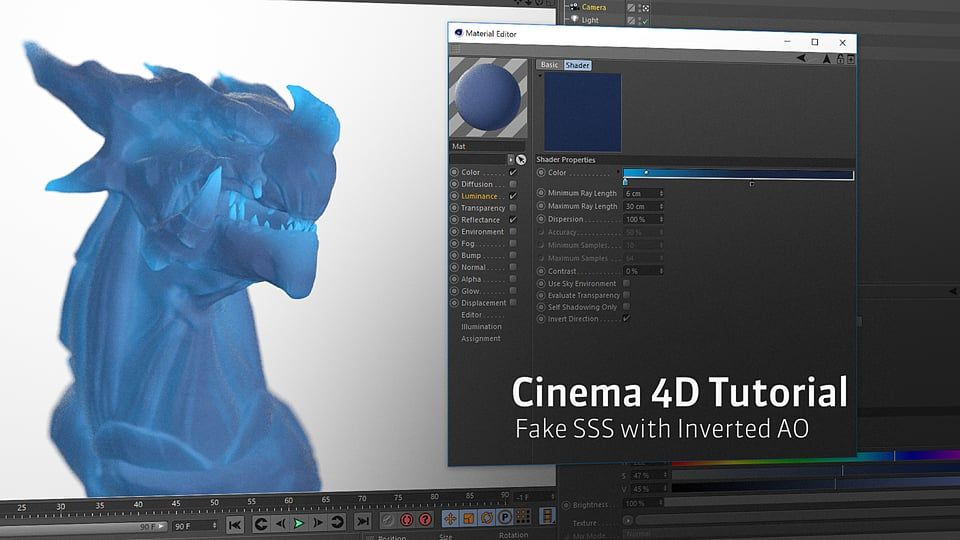Image resolution: width=960 pixels, height=540 pixels.
Task: Click the film strip icon on timeline bar
Action: pyautogui.click(x=547, y=516)
